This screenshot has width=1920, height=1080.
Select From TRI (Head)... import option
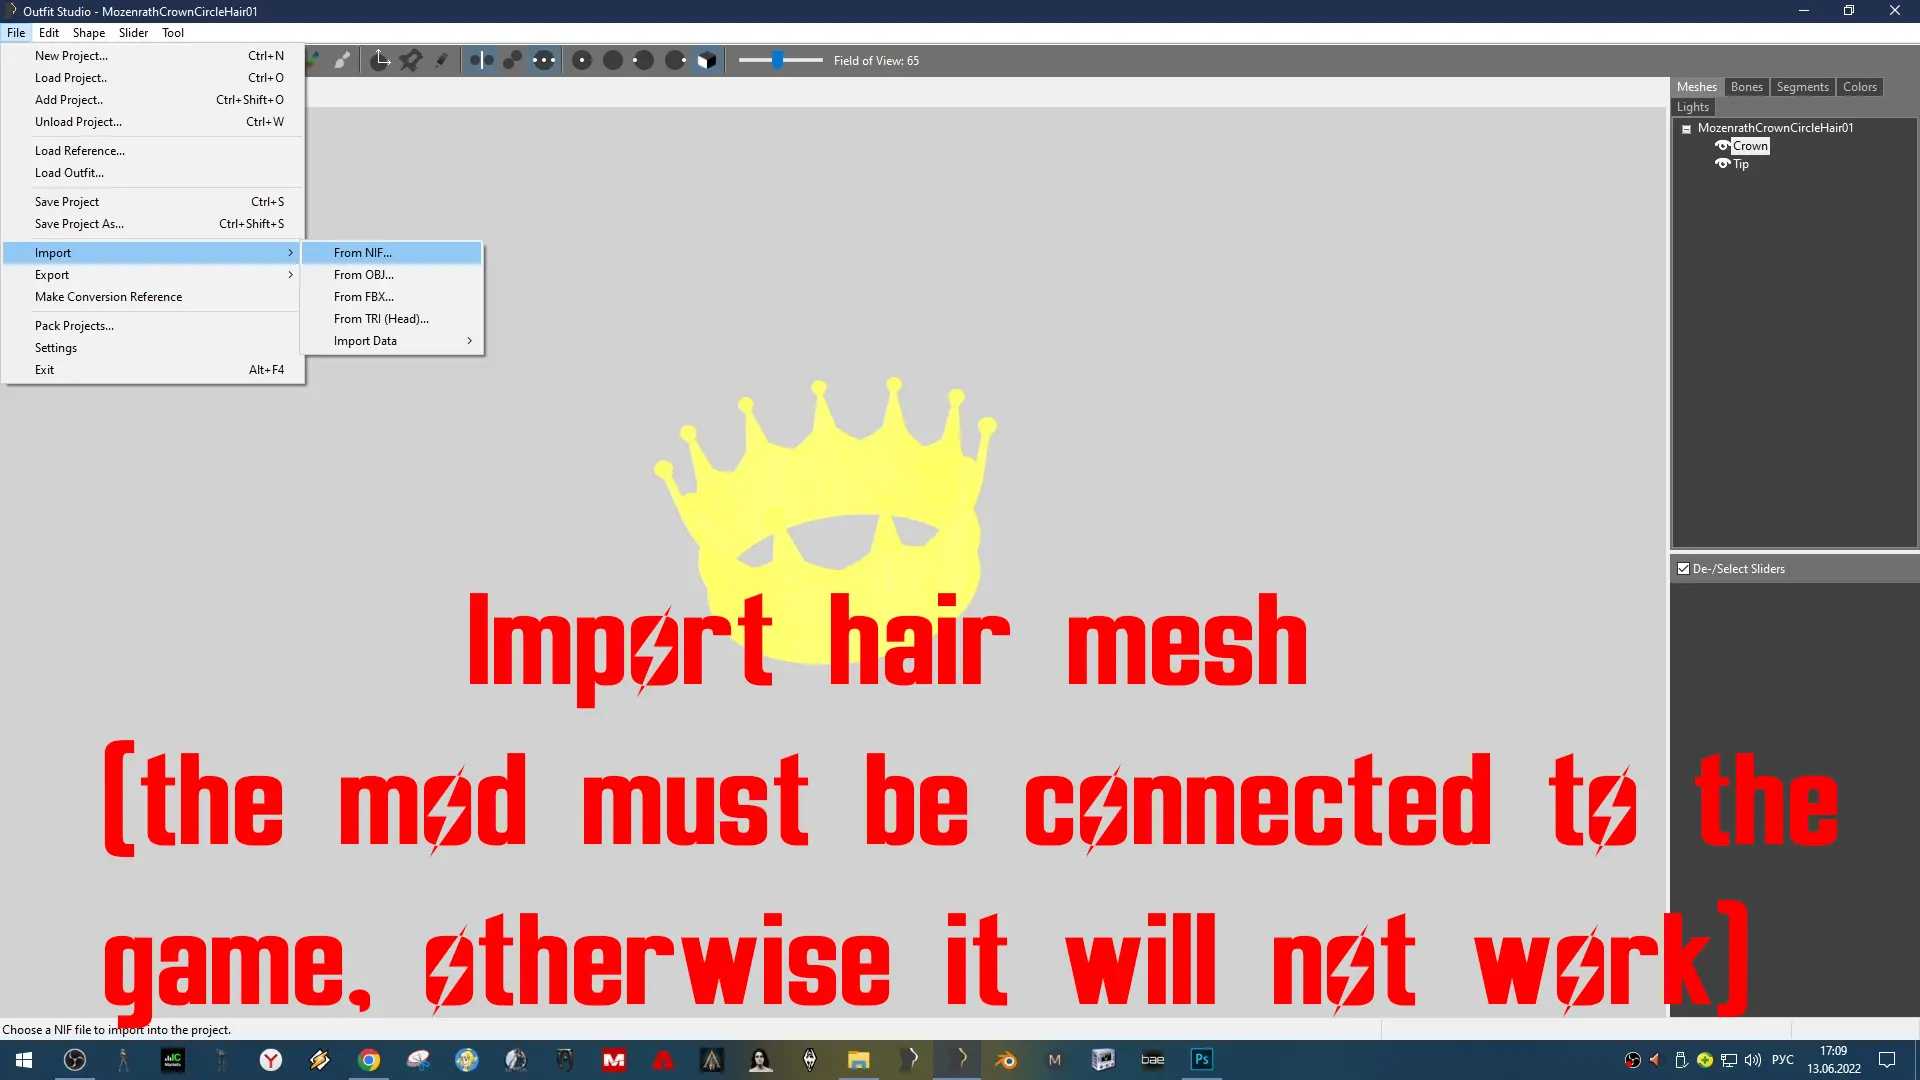(x=392, y=319)
